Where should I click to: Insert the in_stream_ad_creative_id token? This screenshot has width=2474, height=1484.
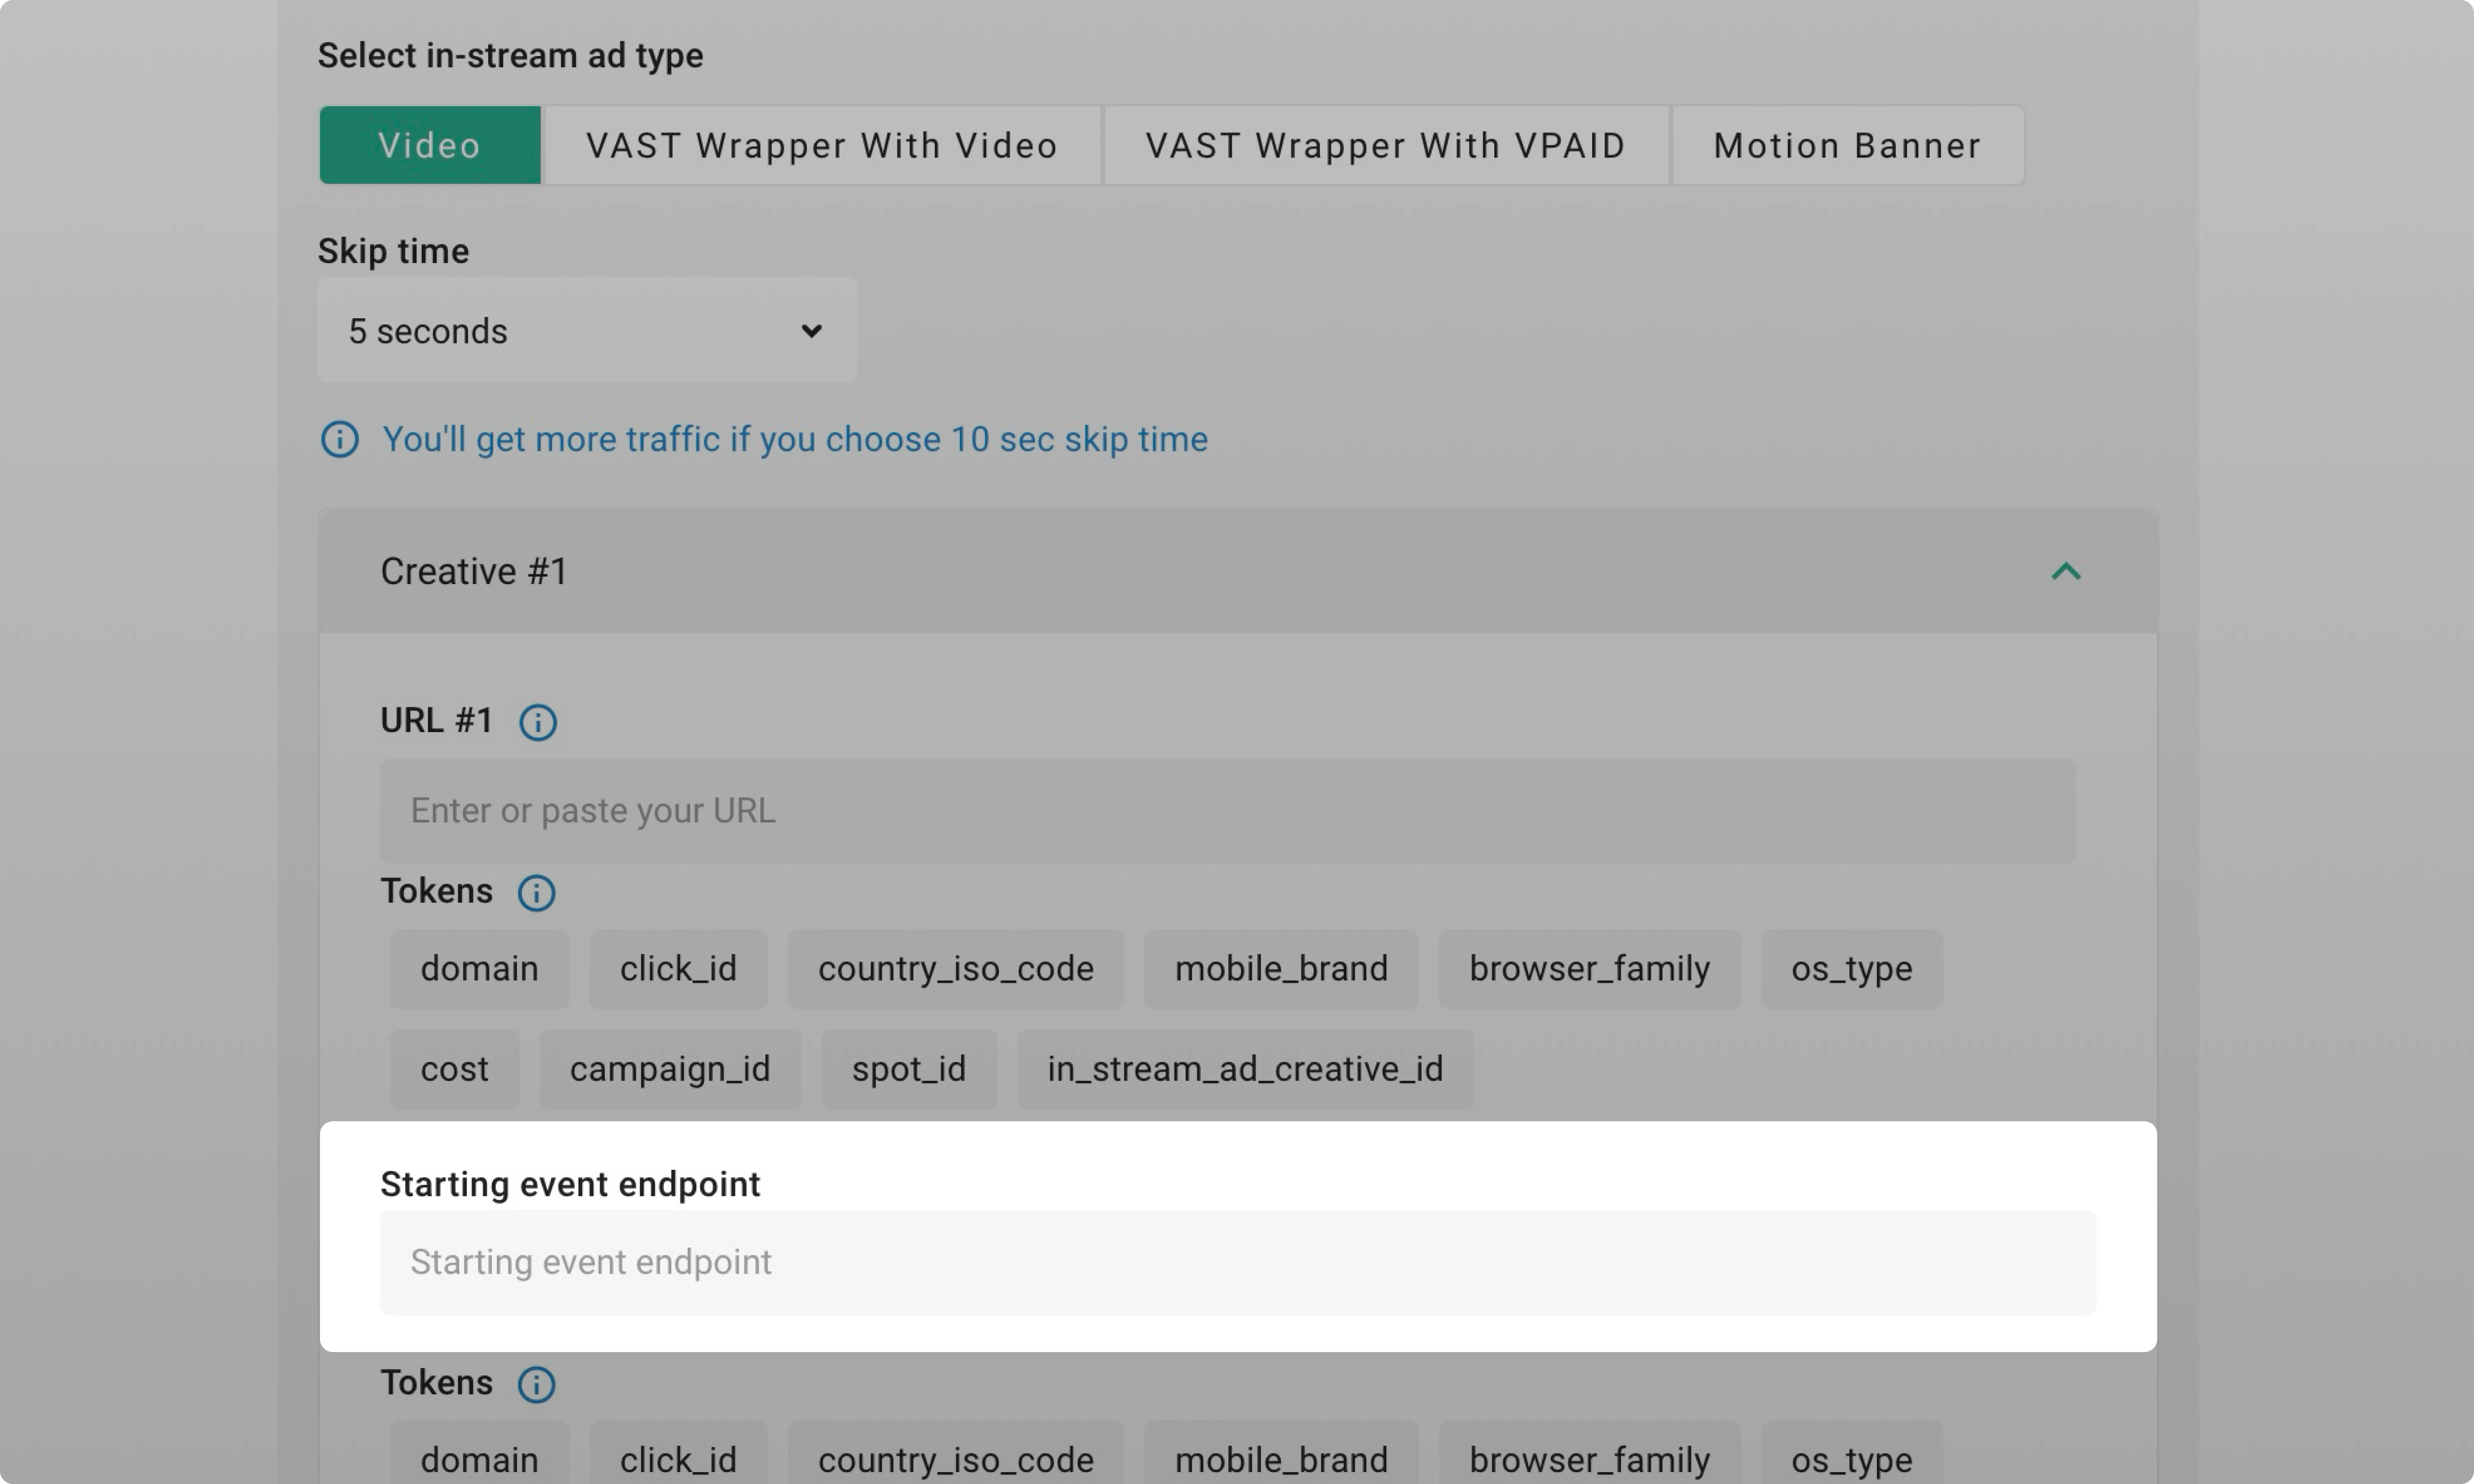(1243, 1068)
